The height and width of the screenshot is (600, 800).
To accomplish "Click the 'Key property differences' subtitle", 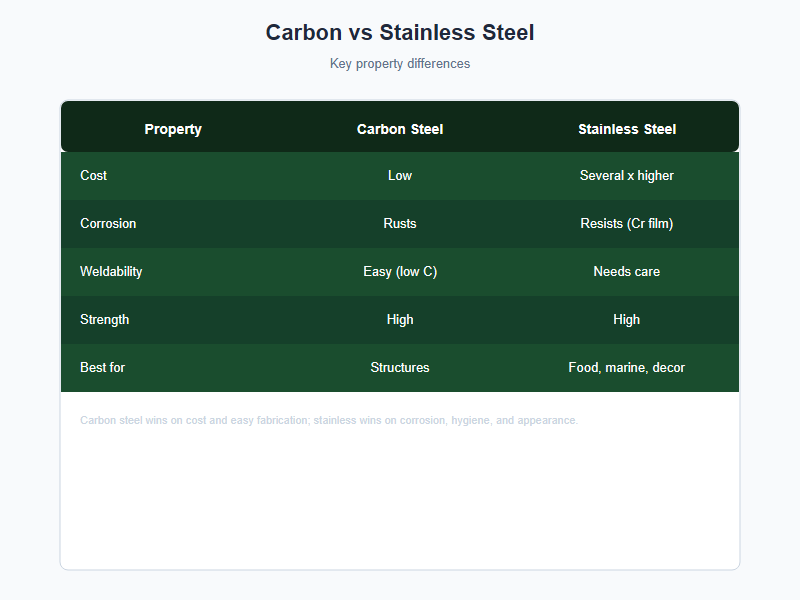I will (x=399, y=64).
